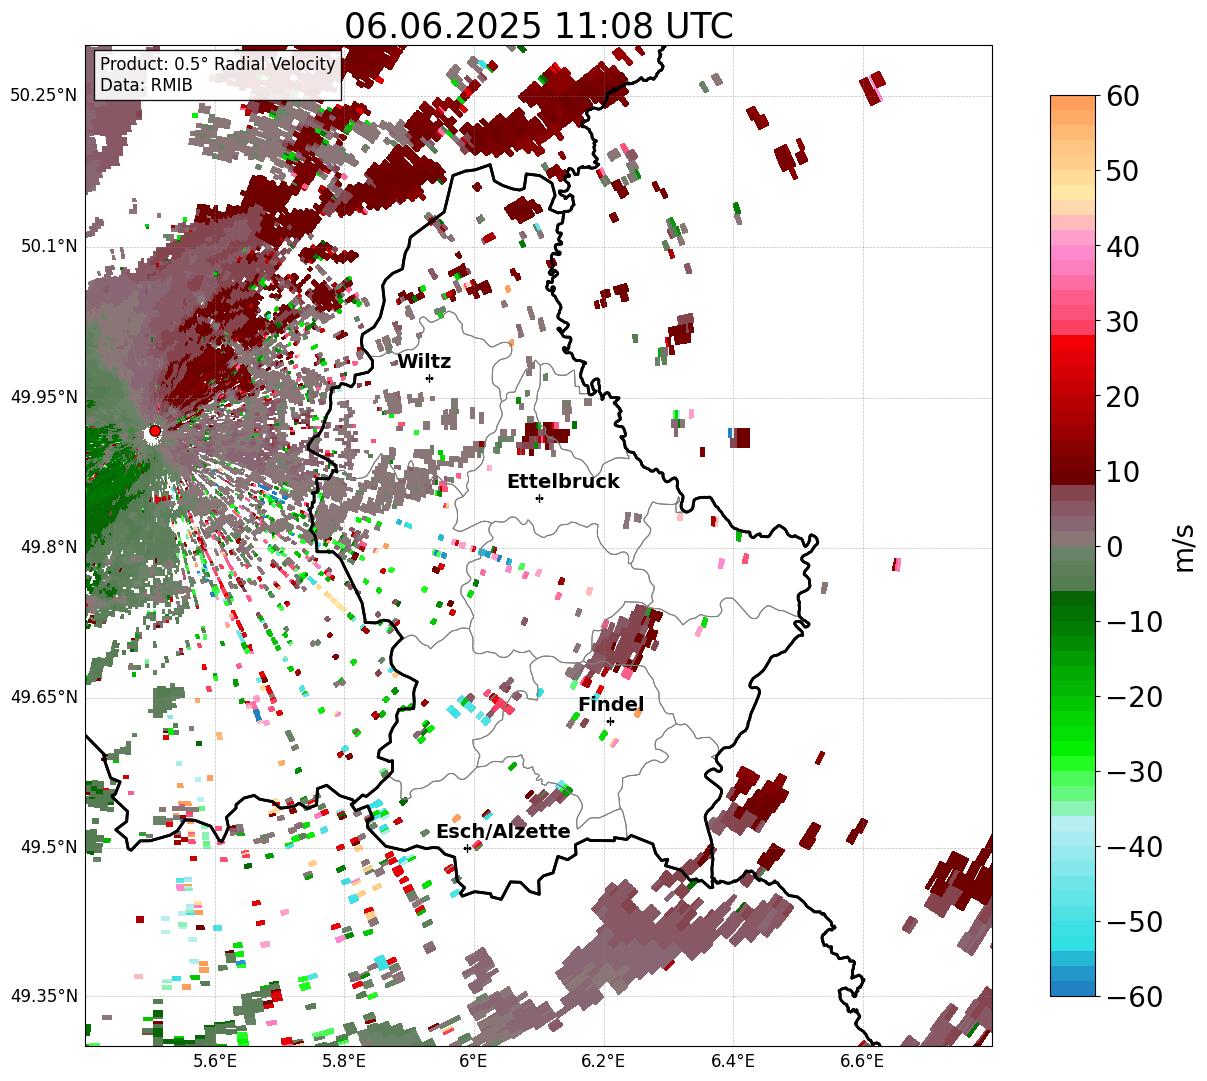The height and width of the screenshot is (1081, 1207).
Task: Click the 5.8°E longitude tick label
Action: click(x=344, y=1062)
